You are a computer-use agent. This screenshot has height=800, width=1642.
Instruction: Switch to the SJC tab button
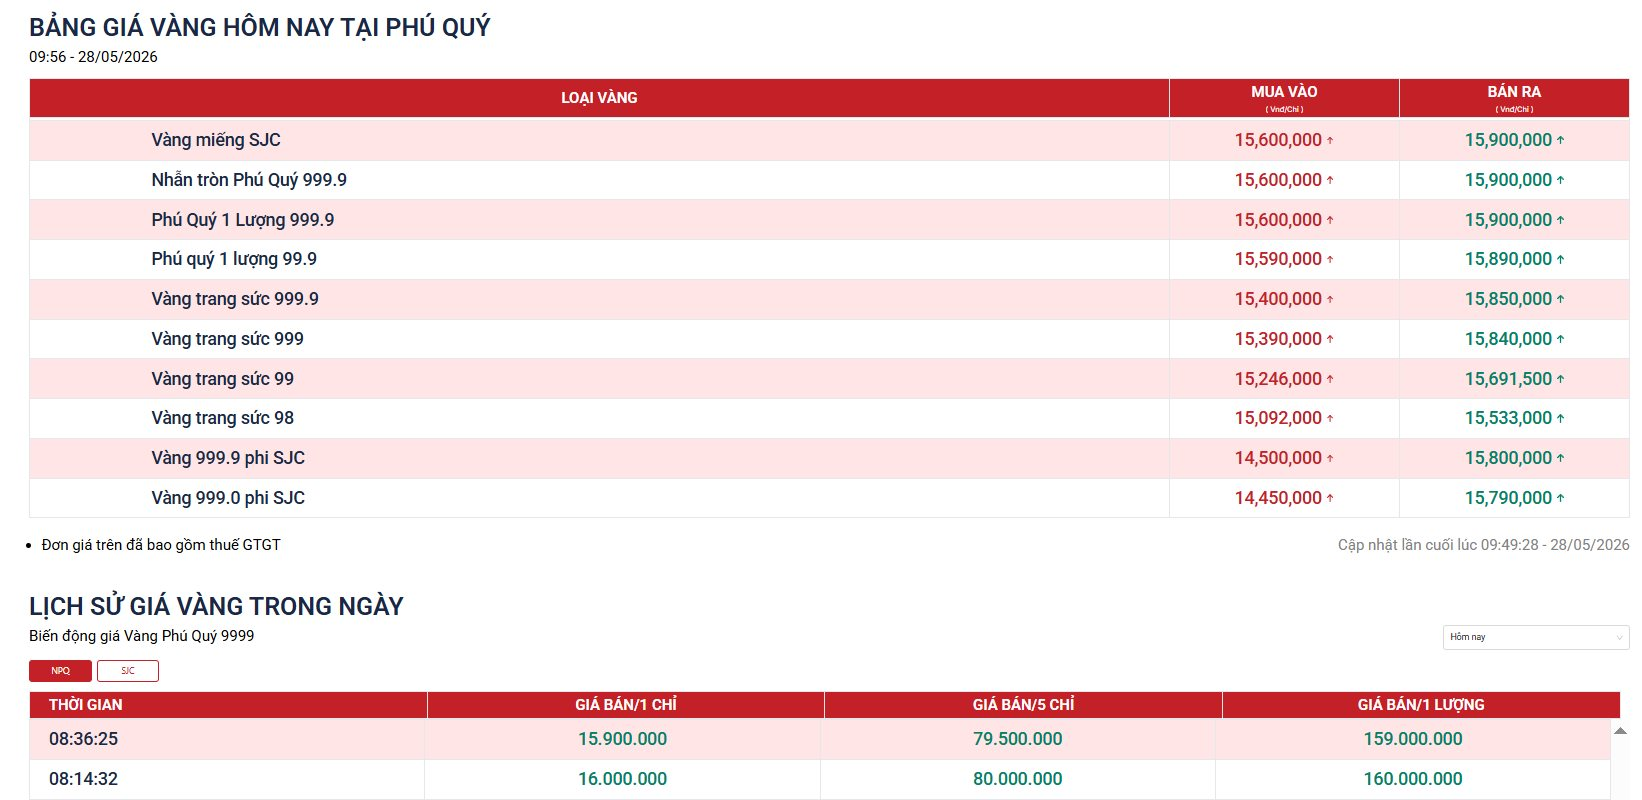128,671
